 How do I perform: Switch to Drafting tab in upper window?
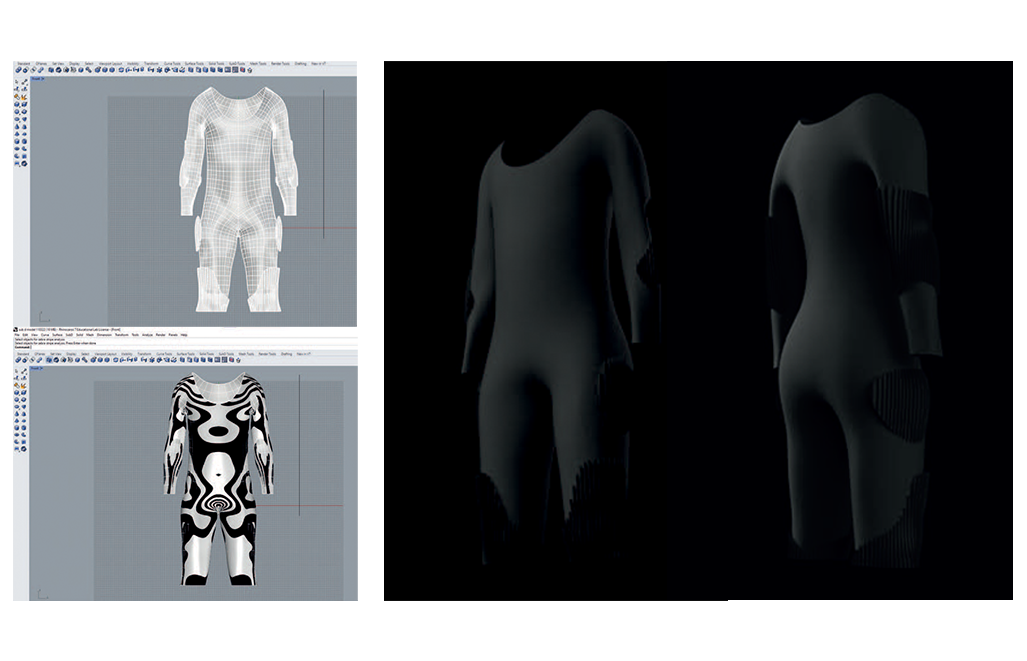coord(301,64)
